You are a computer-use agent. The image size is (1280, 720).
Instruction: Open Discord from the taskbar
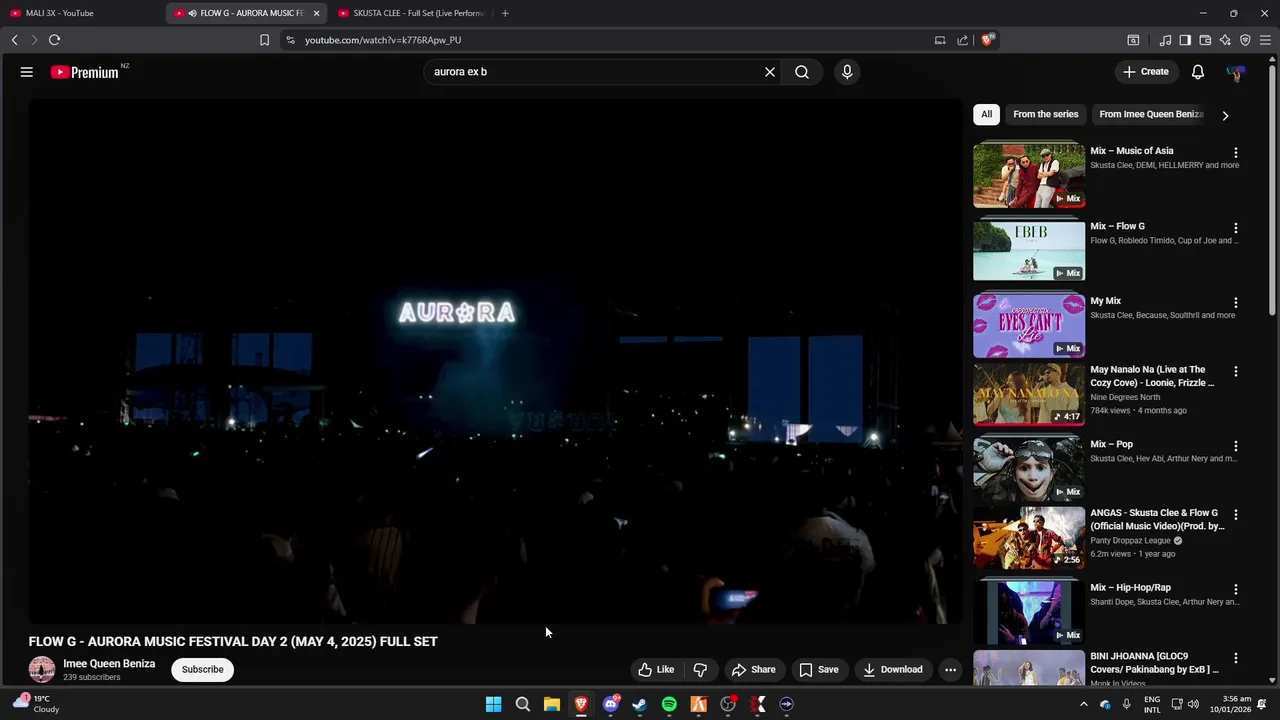click(x=611, y=704)
